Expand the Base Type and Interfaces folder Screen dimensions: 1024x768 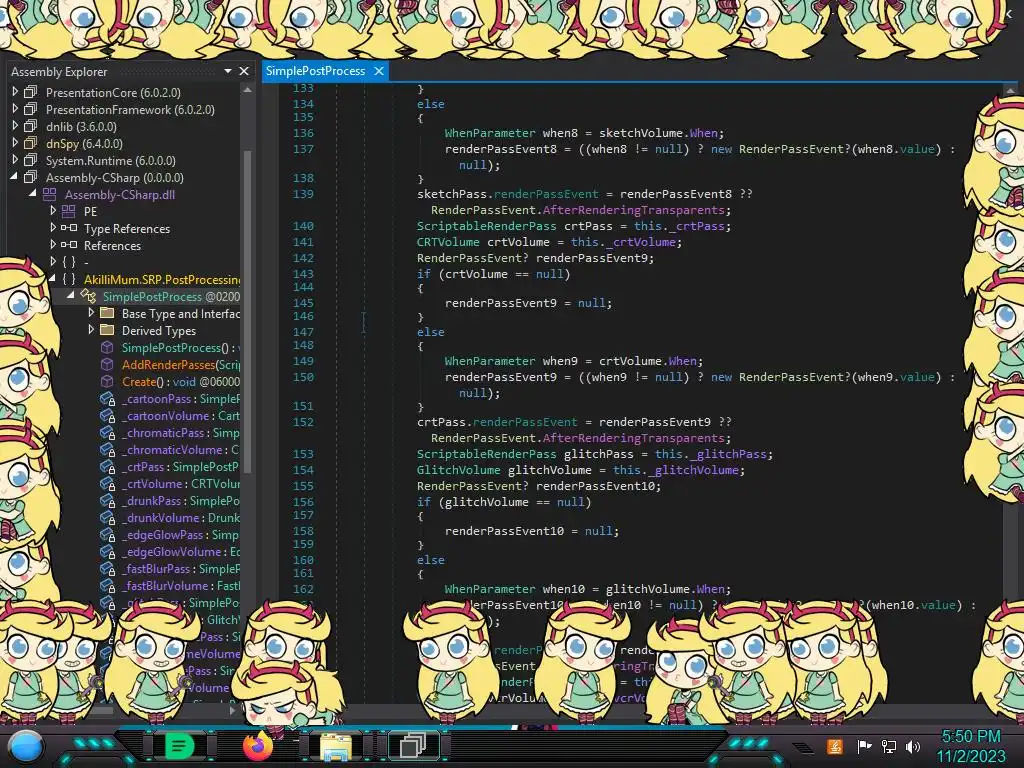tap(91, 313)
